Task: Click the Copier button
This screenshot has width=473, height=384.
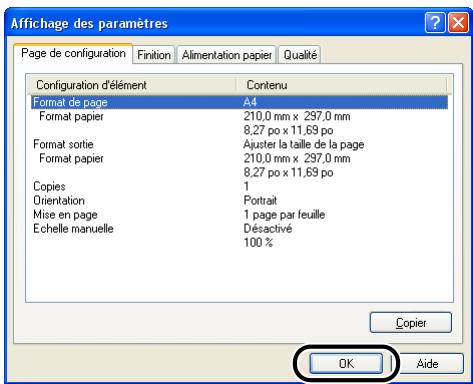Action: tap(411, 322)
